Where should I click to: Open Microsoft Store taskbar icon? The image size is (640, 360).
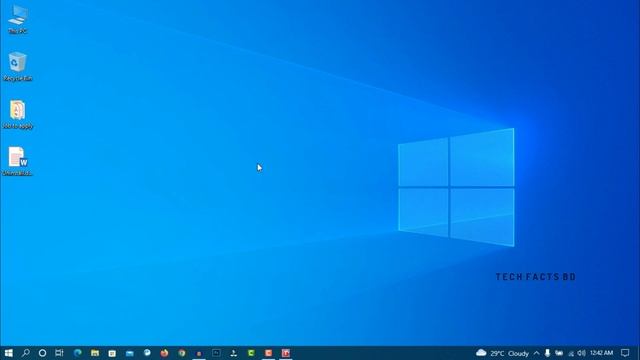112,353
